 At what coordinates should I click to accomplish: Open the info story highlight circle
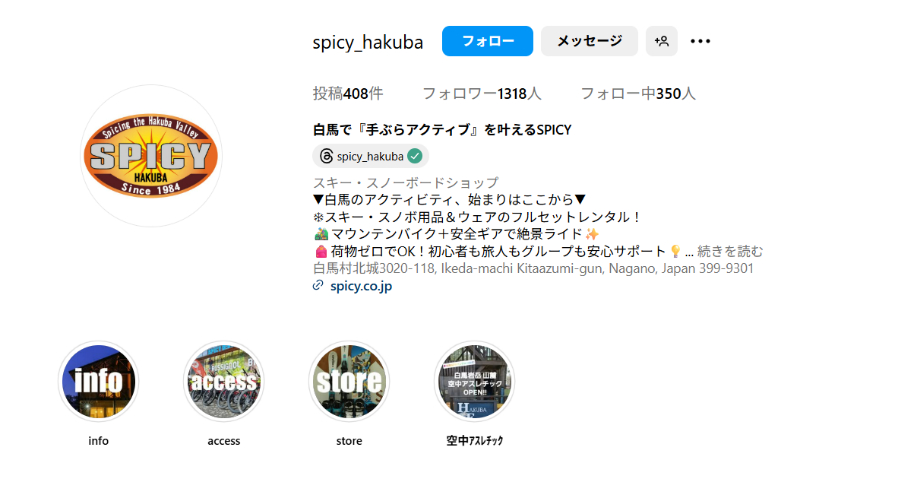pos(99,381)
